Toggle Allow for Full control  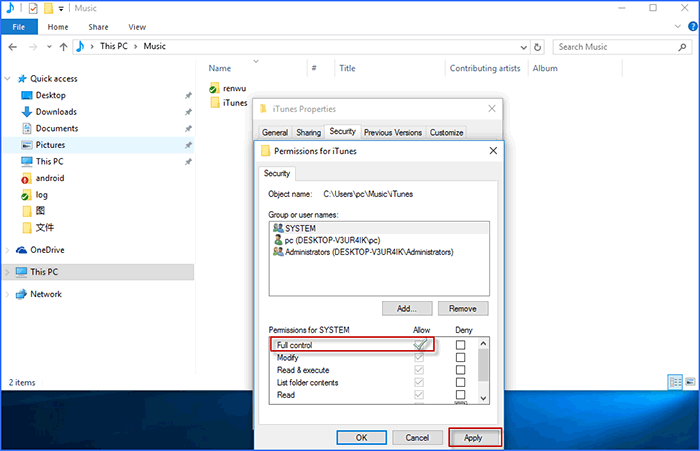(x=419, y=345)
